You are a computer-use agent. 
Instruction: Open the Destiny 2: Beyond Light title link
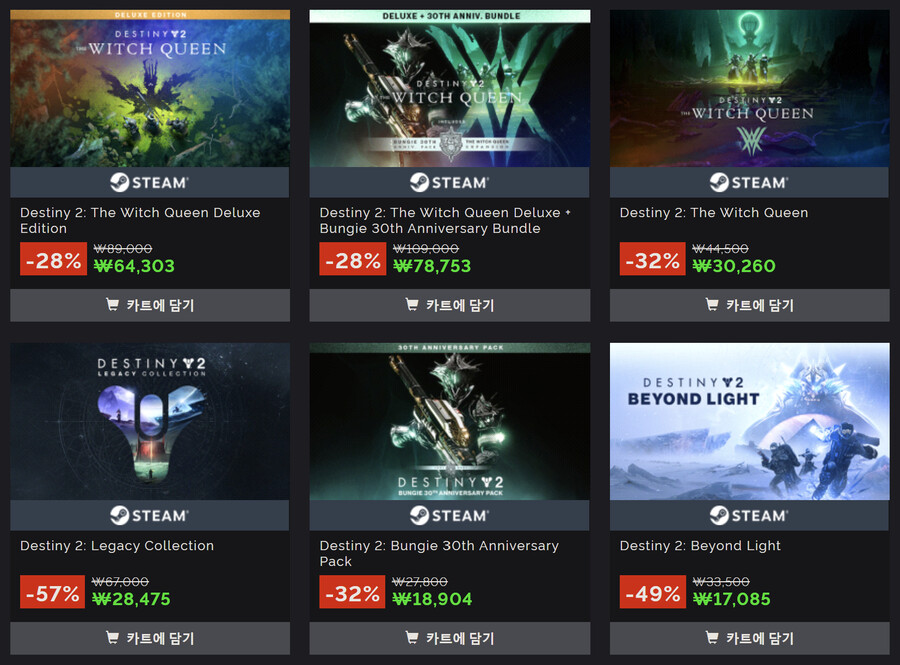pyautogui.click(x=700, y=546)
